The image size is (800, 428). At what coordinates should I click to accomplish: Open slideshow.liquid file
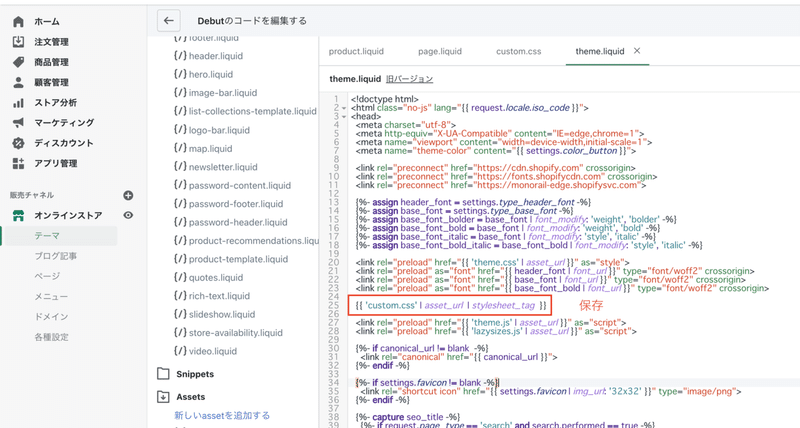(222, 314)
